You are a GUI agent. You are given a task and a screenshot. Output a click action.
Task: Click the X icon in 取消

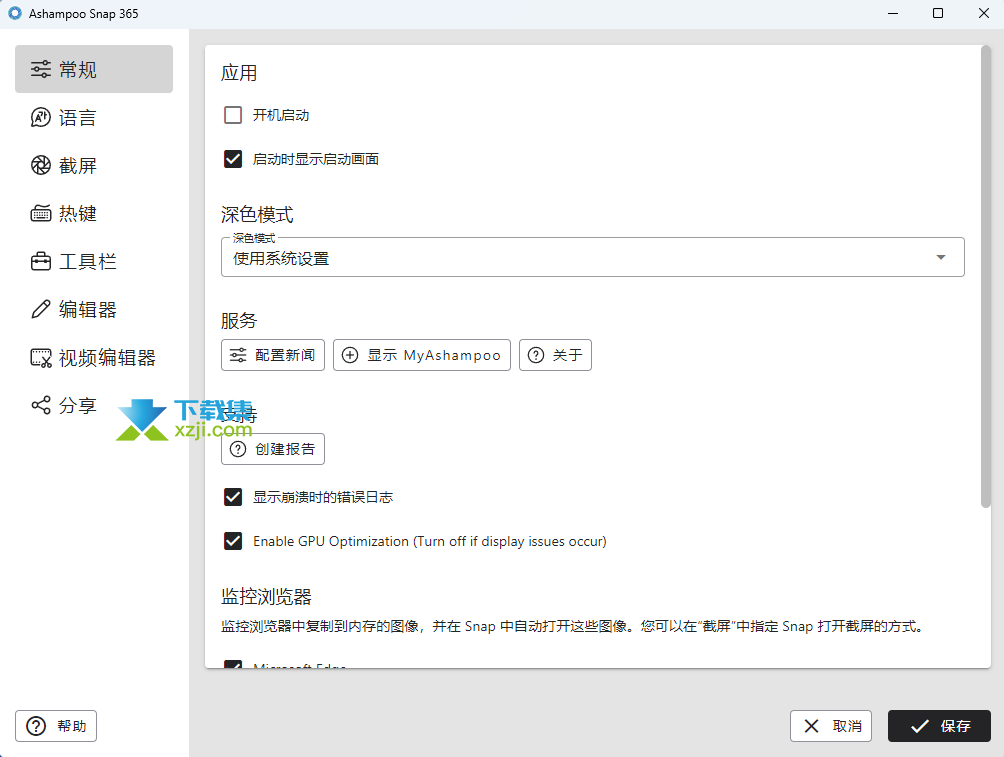click(x=811, y=726)
